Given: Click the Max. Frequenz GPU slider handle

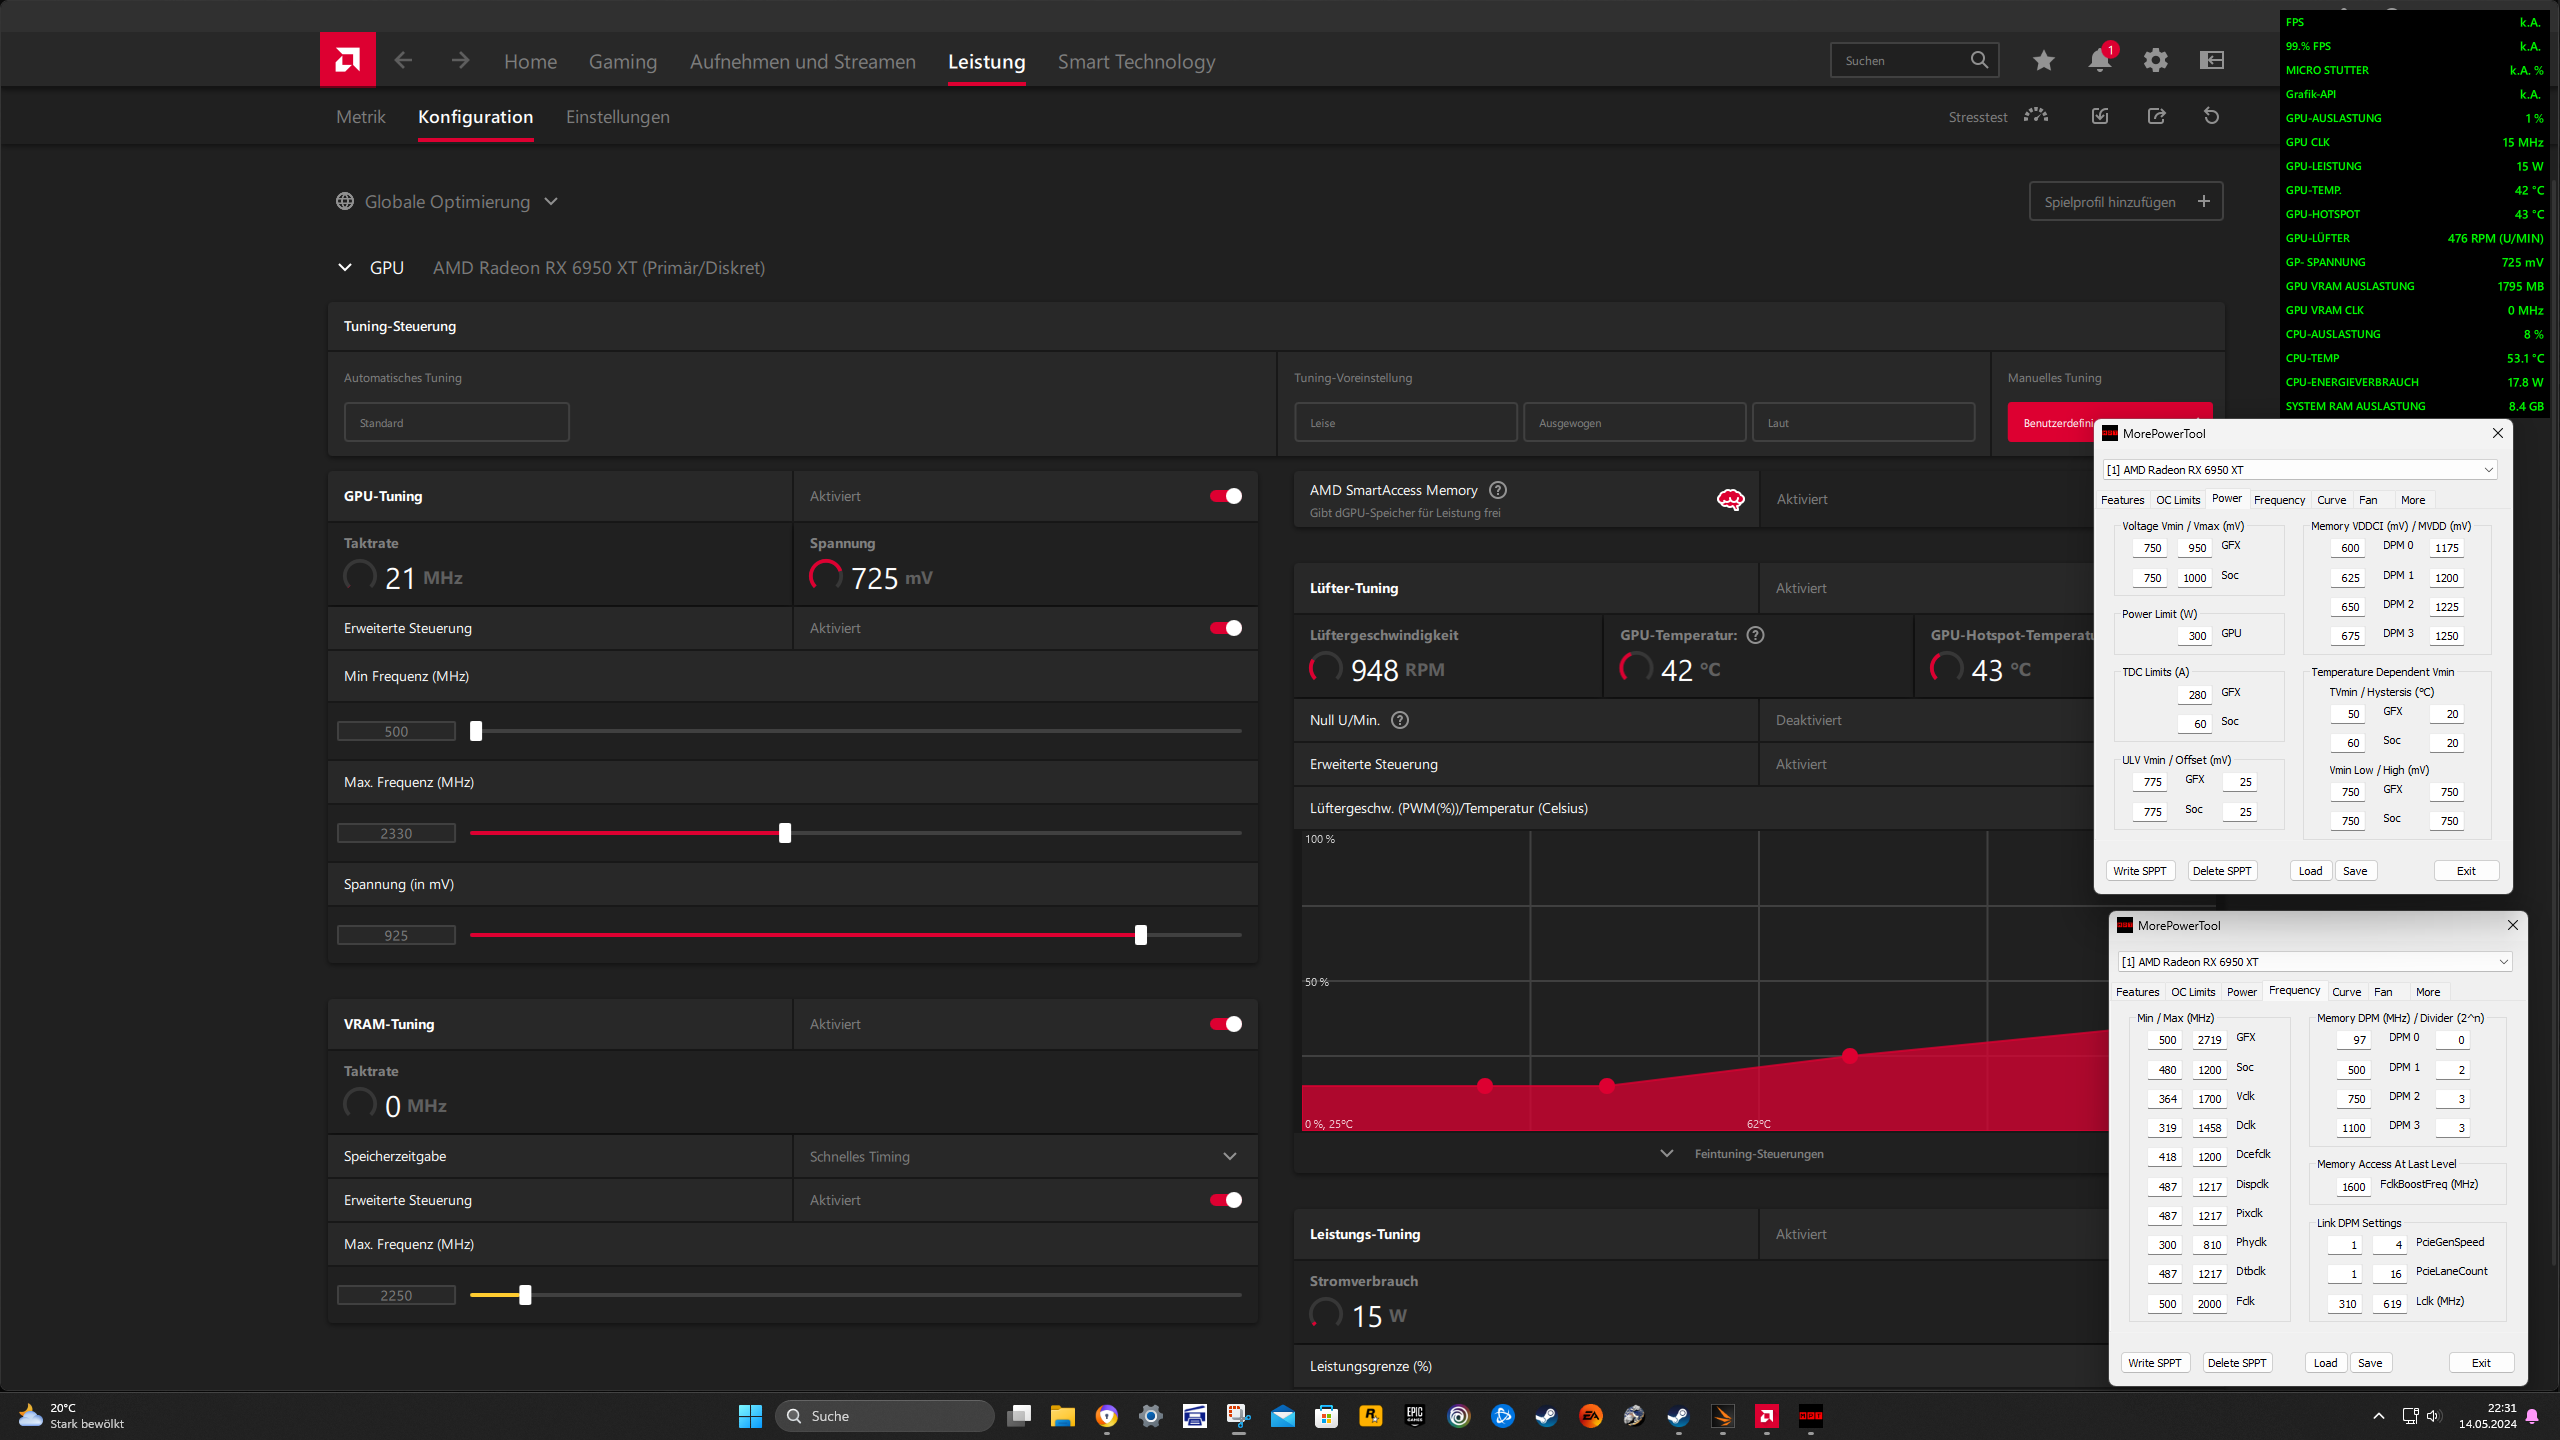Looking at the screenshot, I should (x=785, y=833).
